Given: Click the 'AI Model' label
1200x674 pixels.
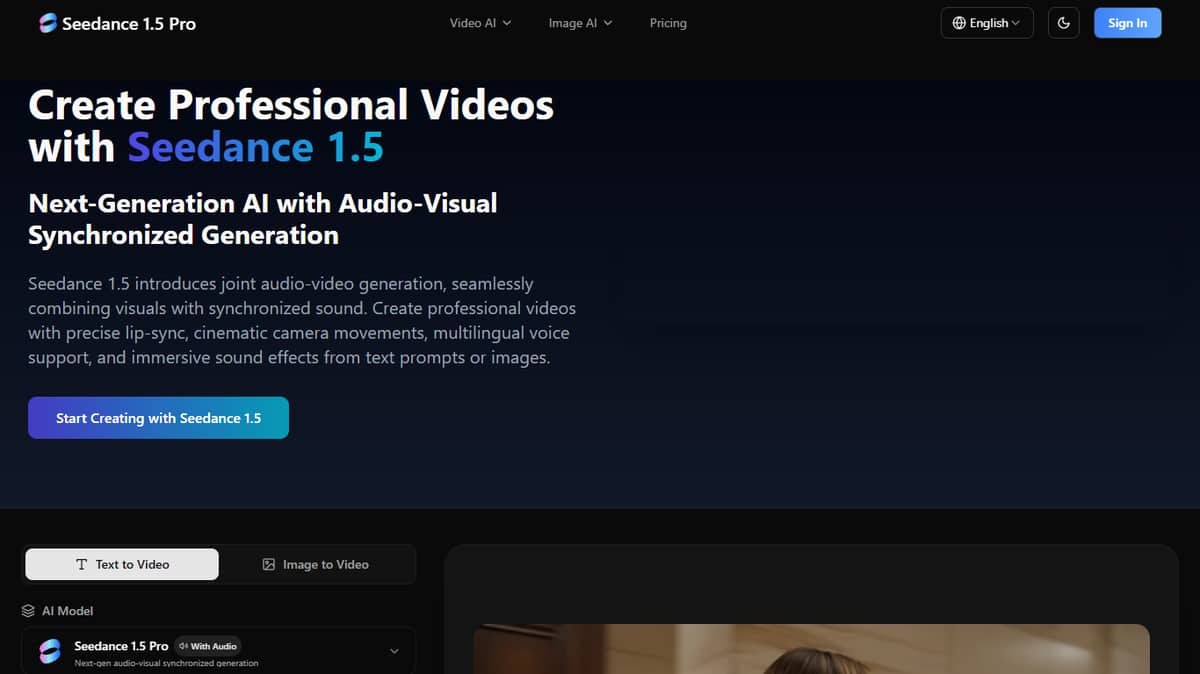Looking at the screenshot, I should 68,611.
